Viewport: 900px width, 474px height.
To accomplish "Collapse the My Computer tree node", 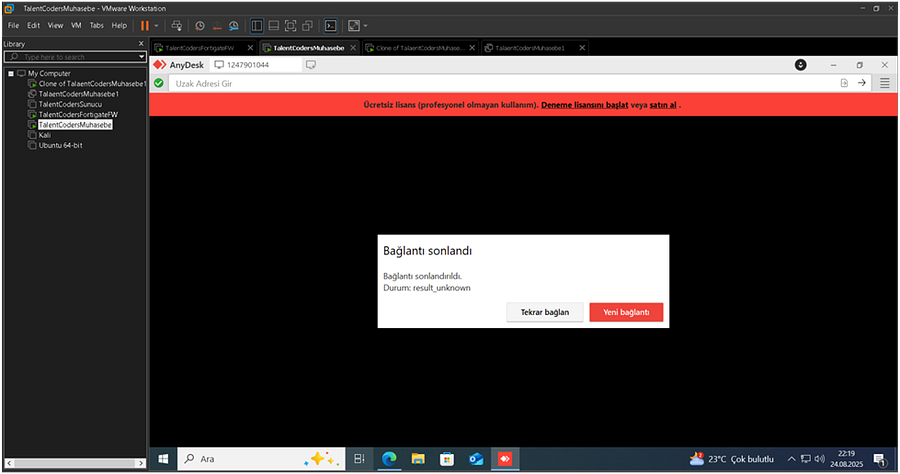I will point(11,73).
